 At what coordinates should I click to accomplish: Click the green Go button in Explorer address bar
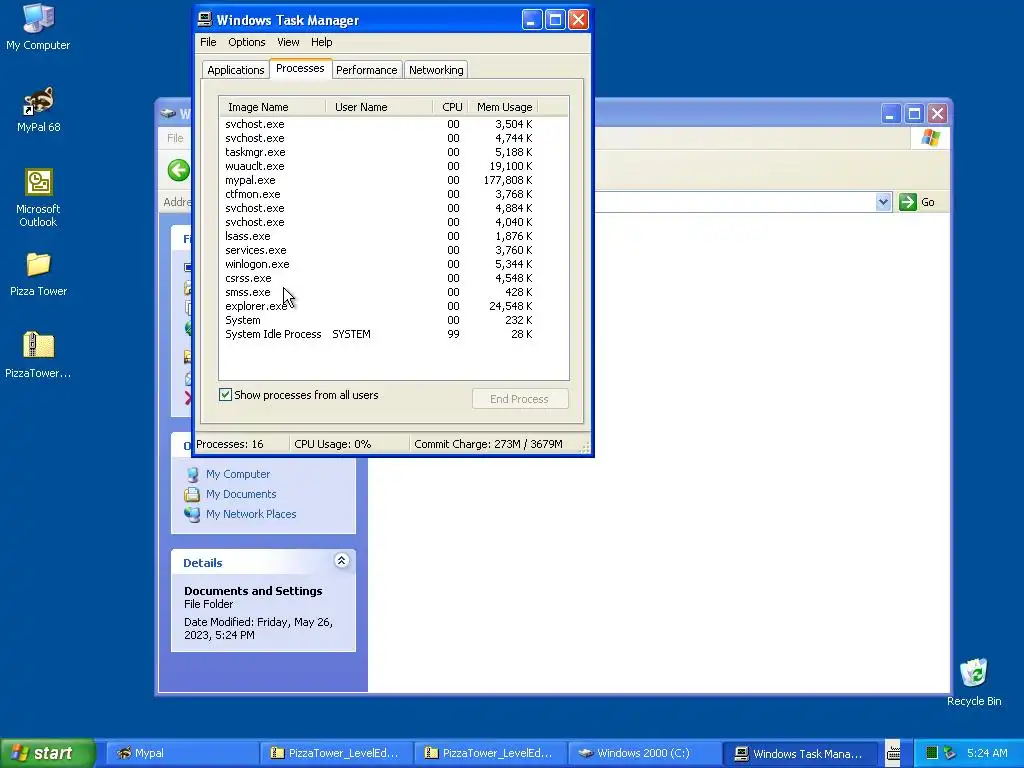tap(917, 202)
